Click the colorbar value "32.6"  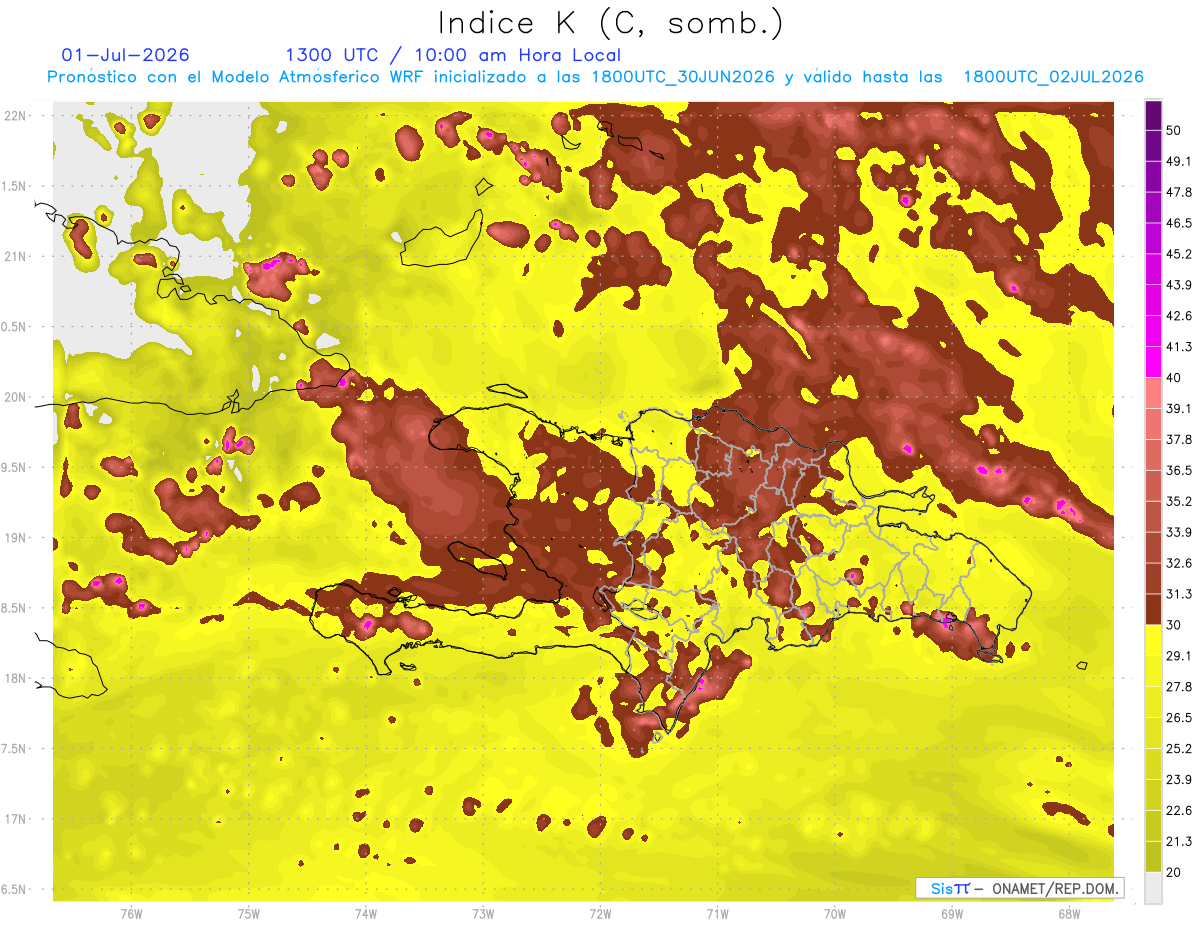coord(1179,563)
